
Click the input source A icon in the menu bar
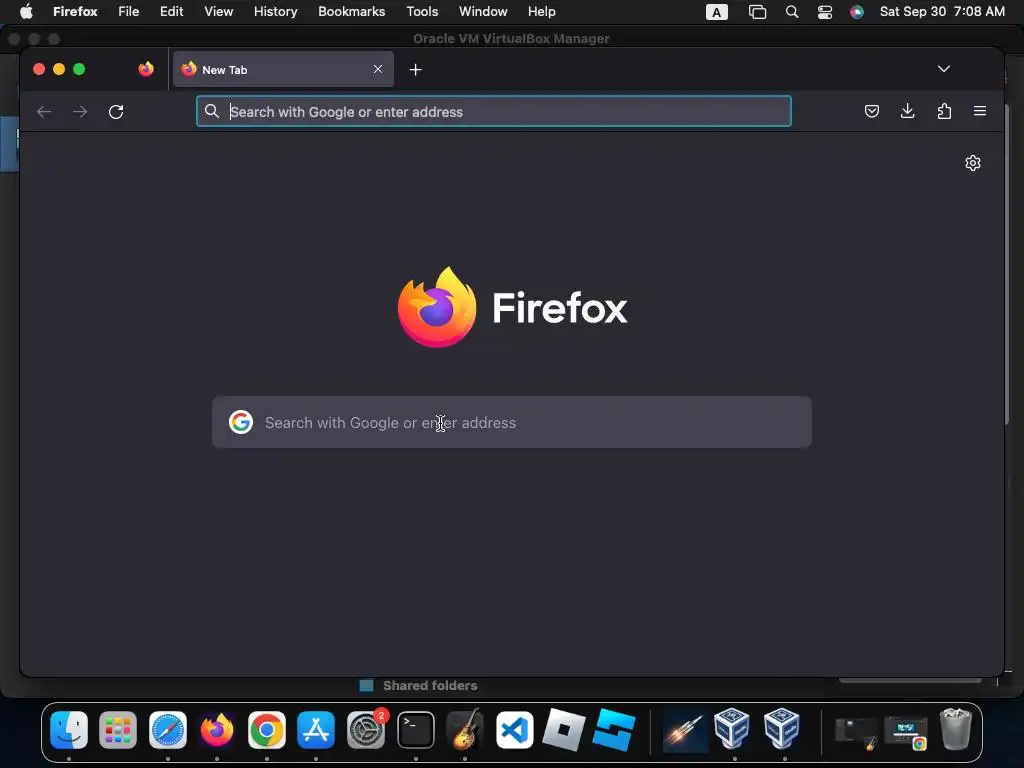[716, 12]
